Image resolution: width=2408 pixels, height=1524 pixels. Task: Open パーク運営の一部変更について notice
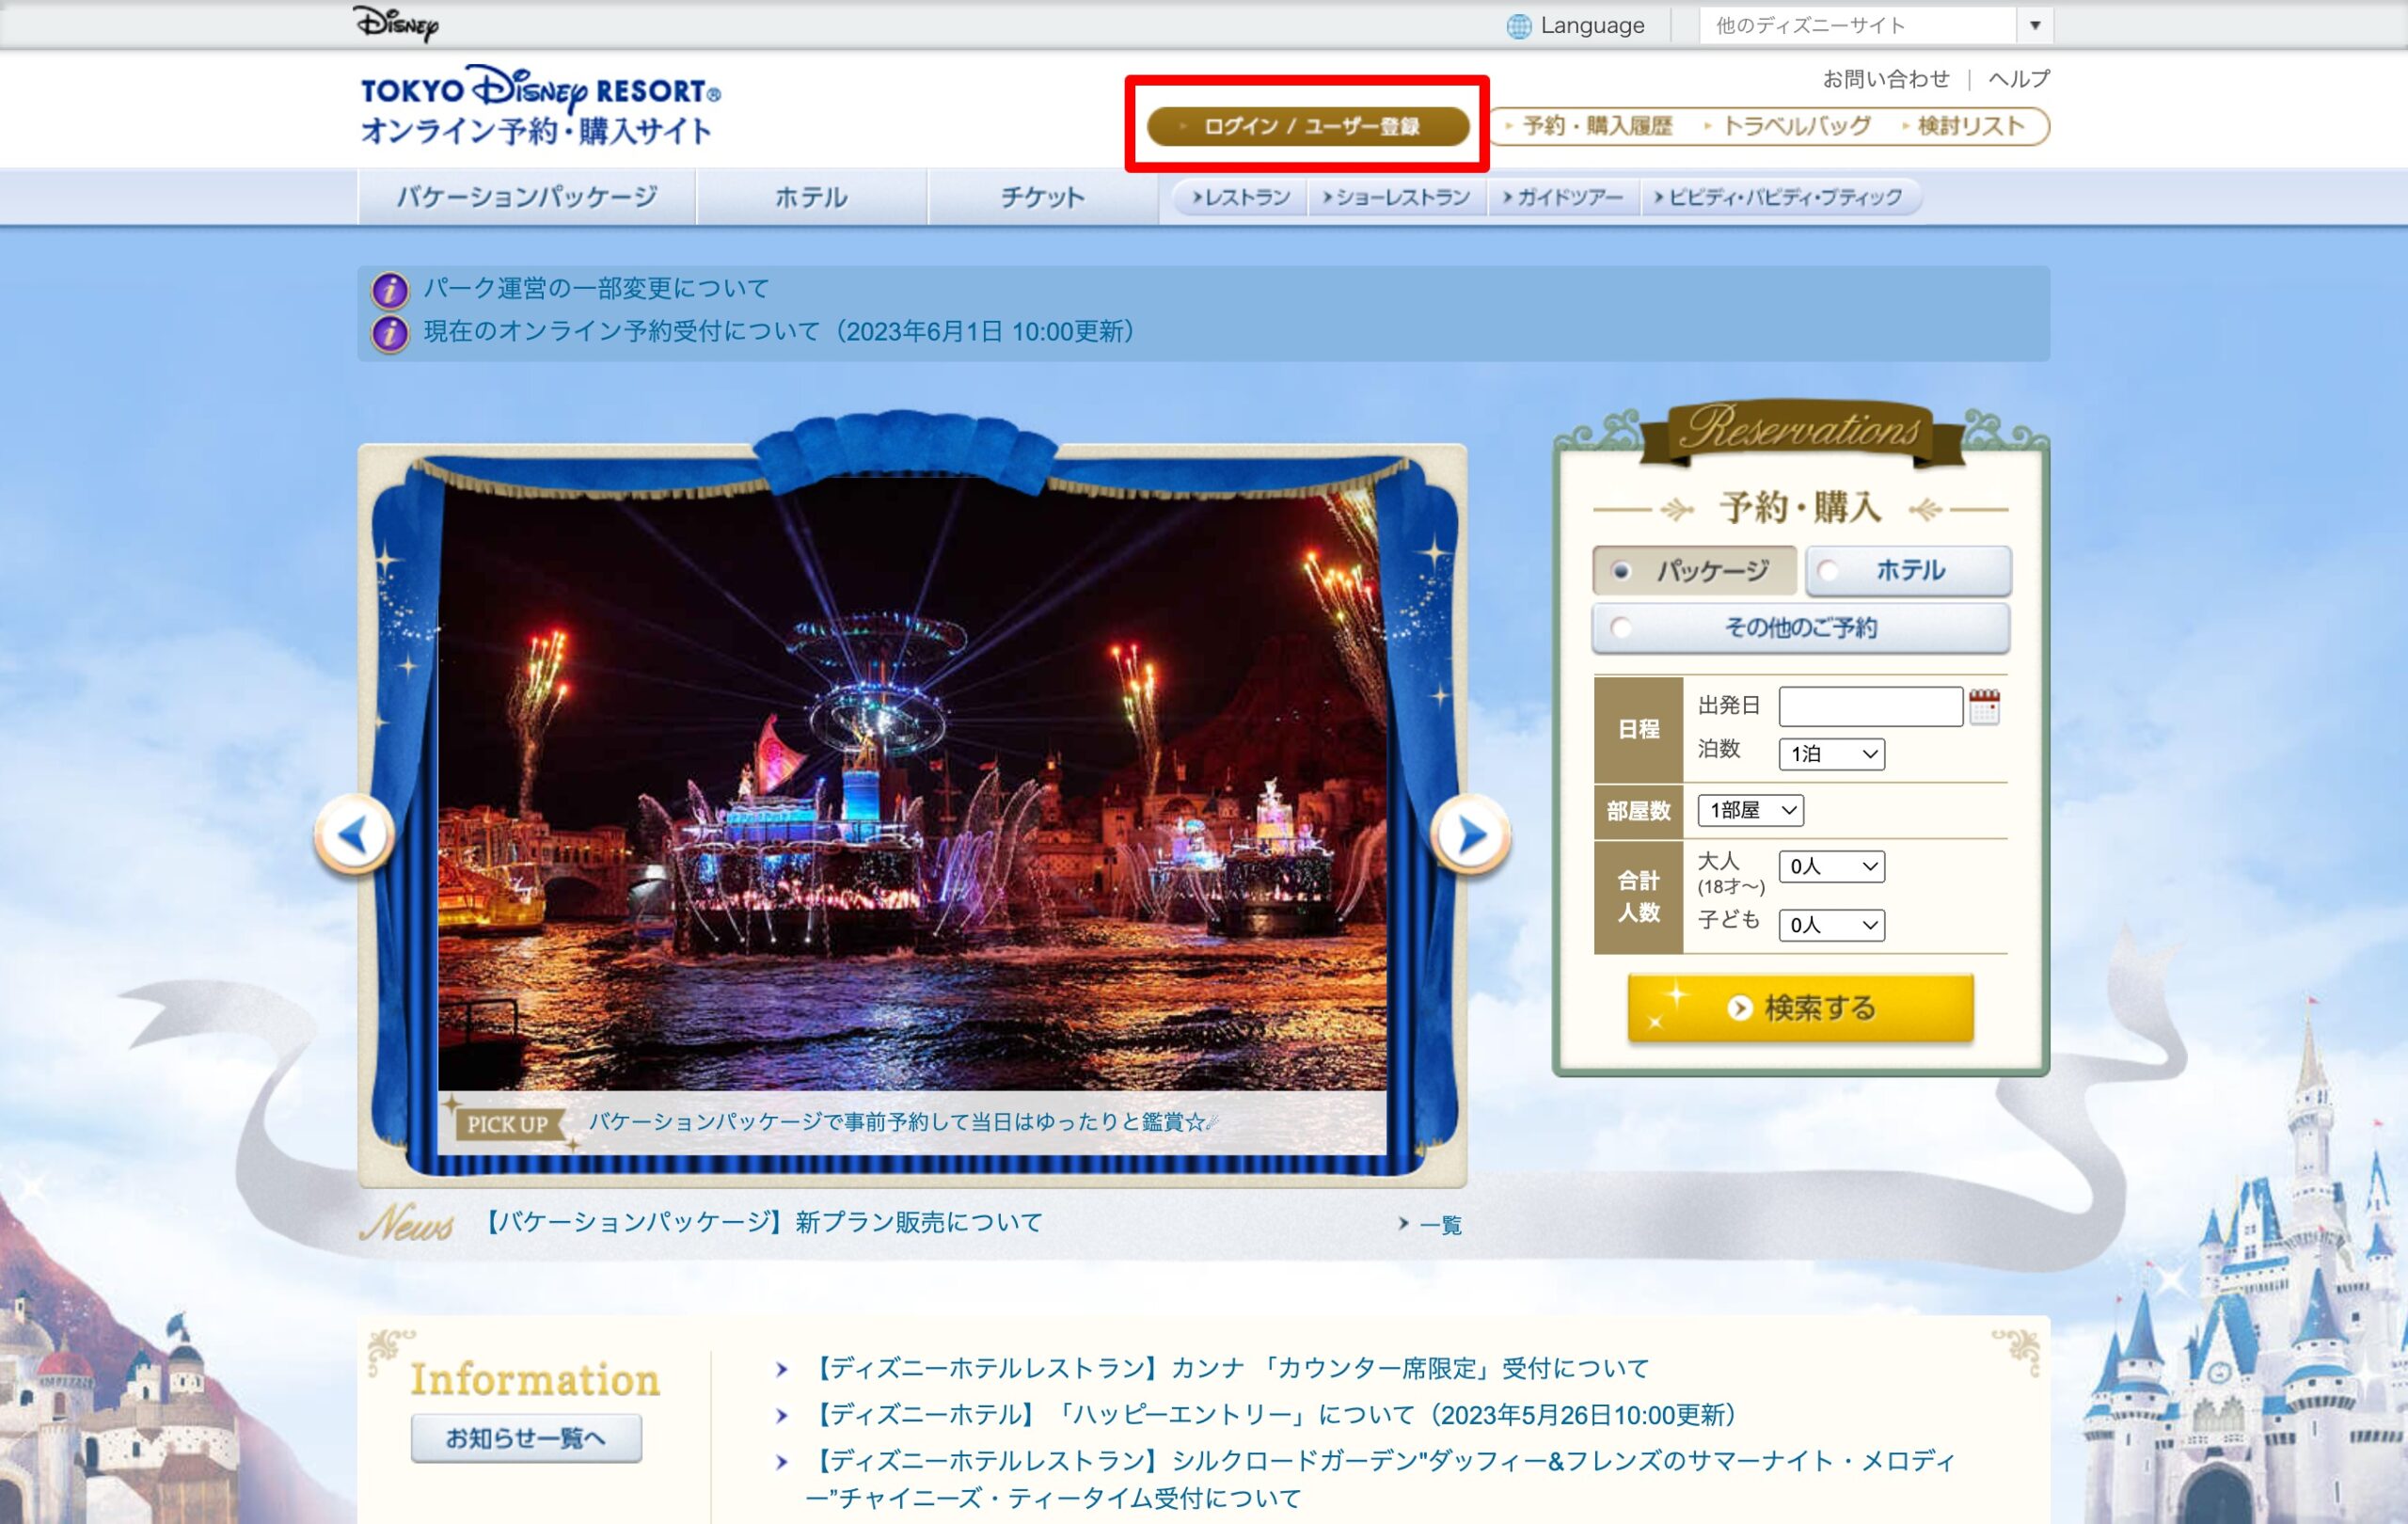click(596, 289)
